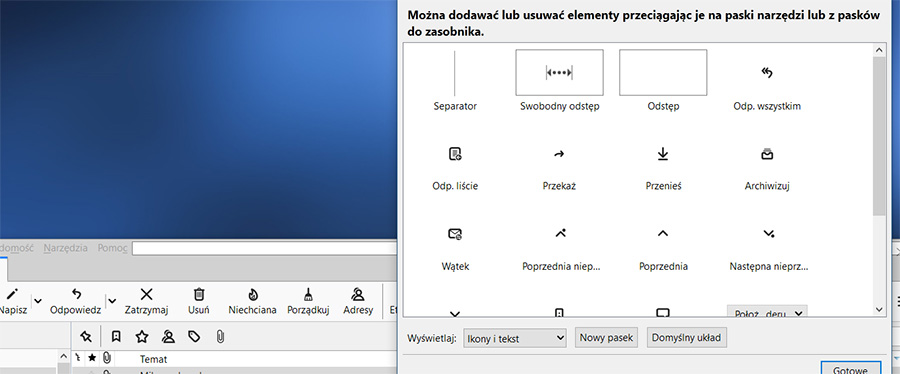Toggle the starred messages quick filter

[142, 337]
